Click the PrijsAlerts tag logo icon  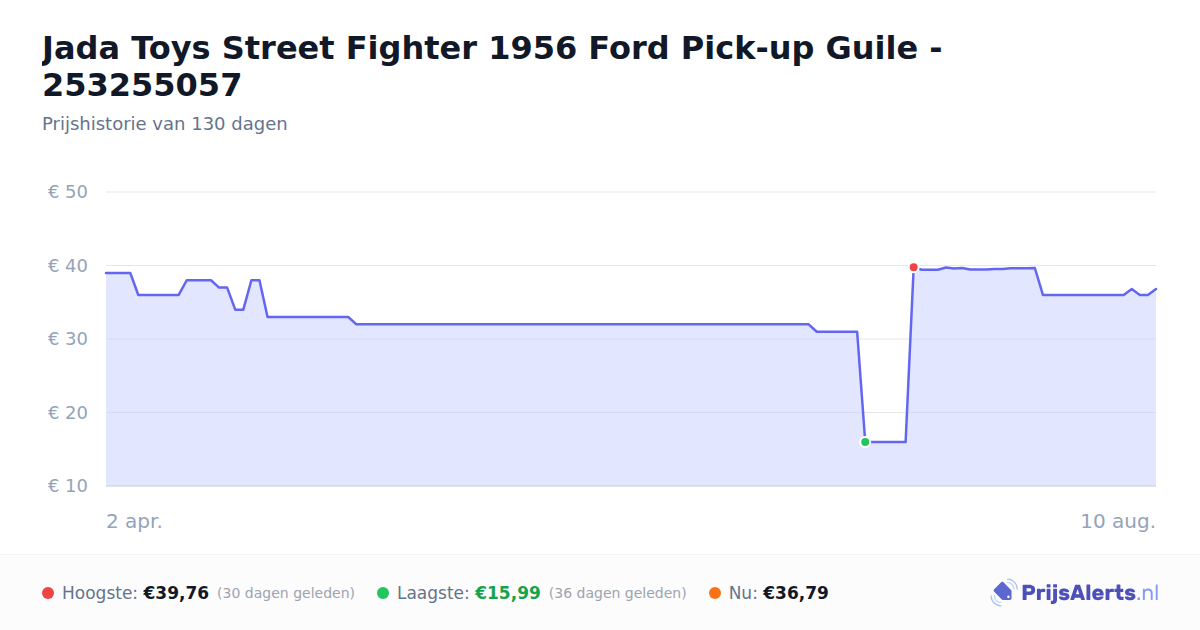pos(1003,593)
